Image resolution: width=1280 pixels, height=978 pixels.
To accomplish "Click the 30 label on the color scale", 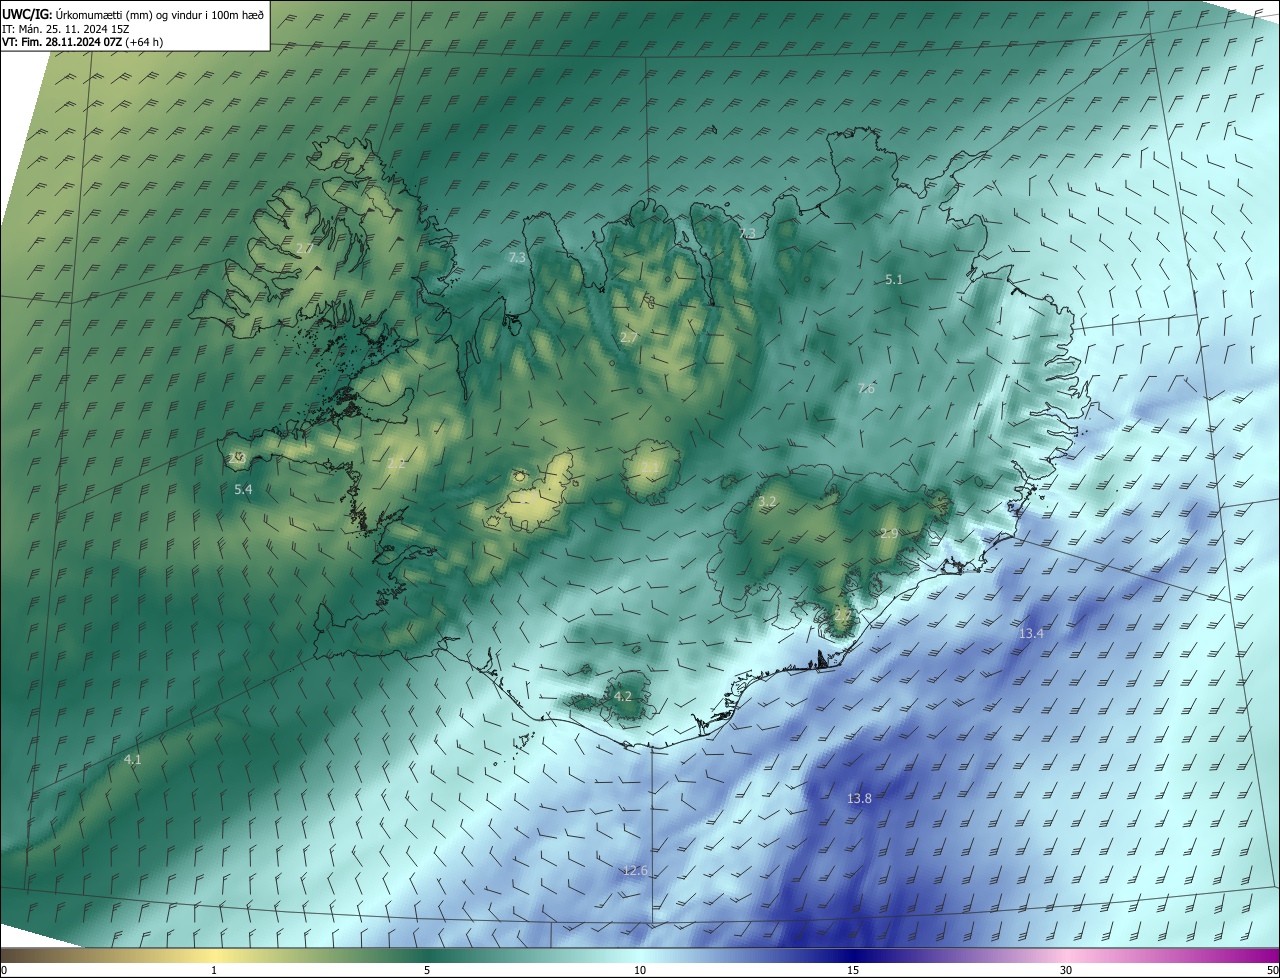I will (1066, 970).
